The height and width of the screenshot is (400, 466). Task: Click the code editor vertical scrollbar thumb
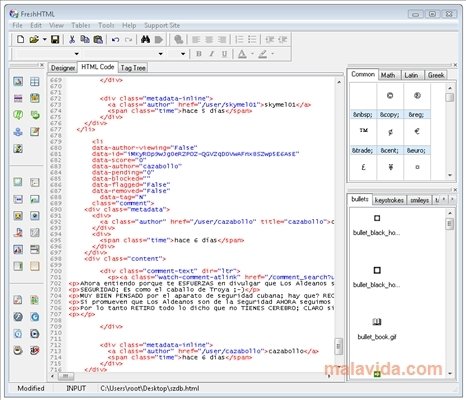[x=338, y=346]
